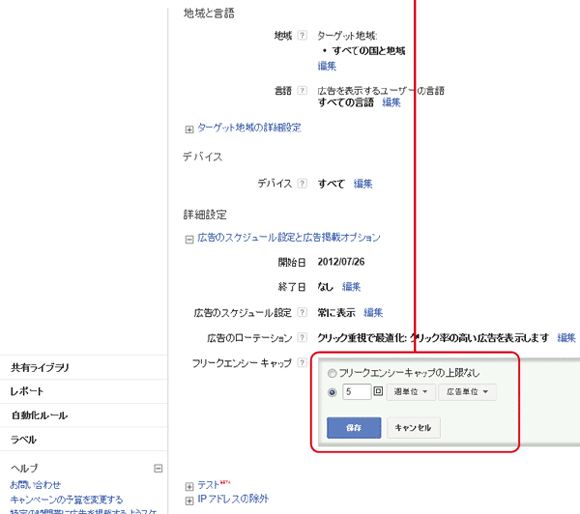Click the start date 2012/07/26
The height and width of the screenshot is (514, 580).
(x=341, y=262)
